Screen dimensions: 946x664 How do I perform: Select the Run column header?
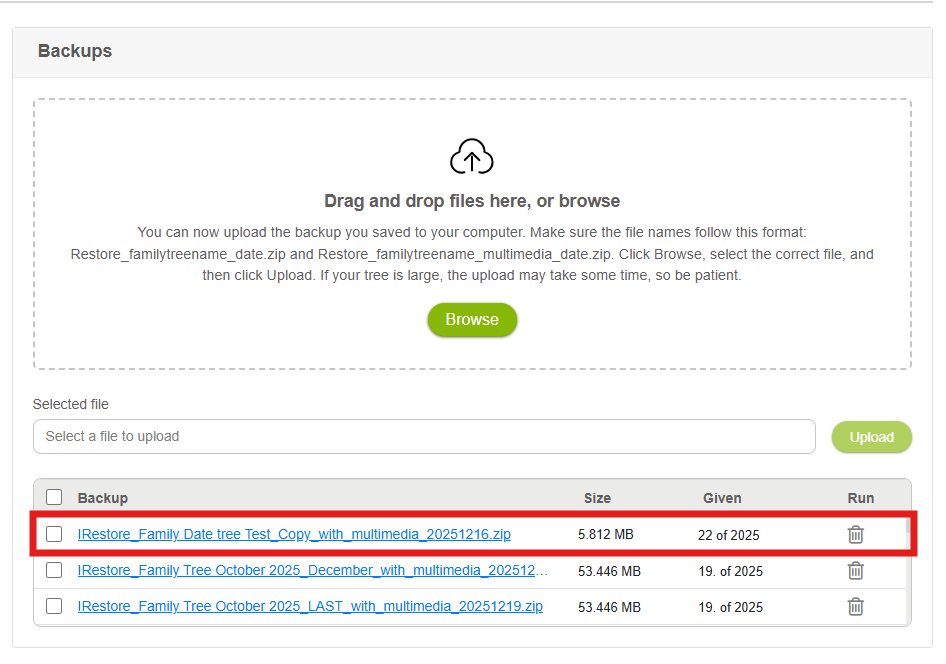pos(860,498)
